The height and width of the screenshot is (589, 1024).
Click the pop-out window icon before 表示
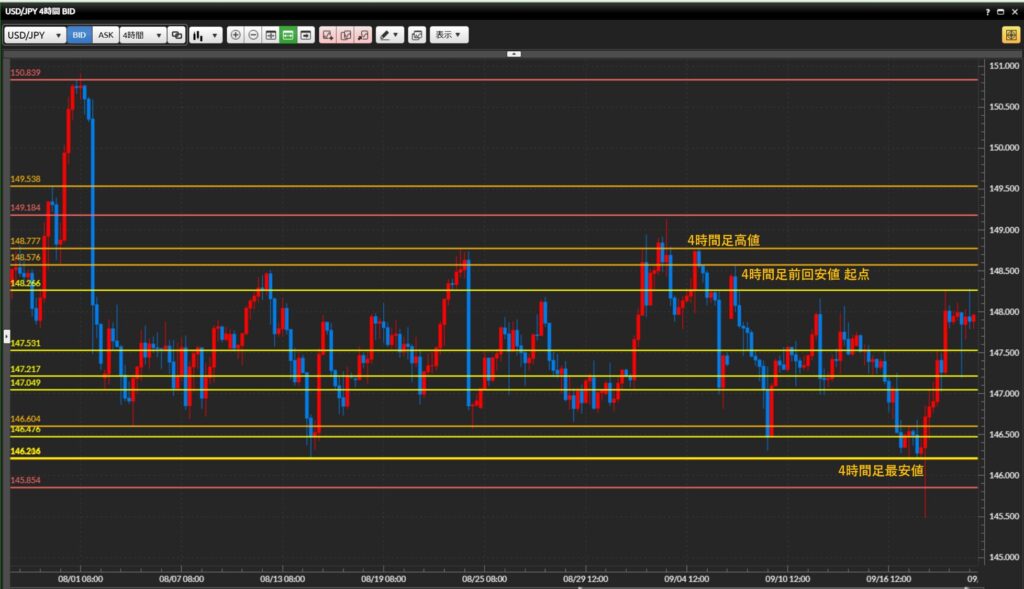[x=417, y=35]
